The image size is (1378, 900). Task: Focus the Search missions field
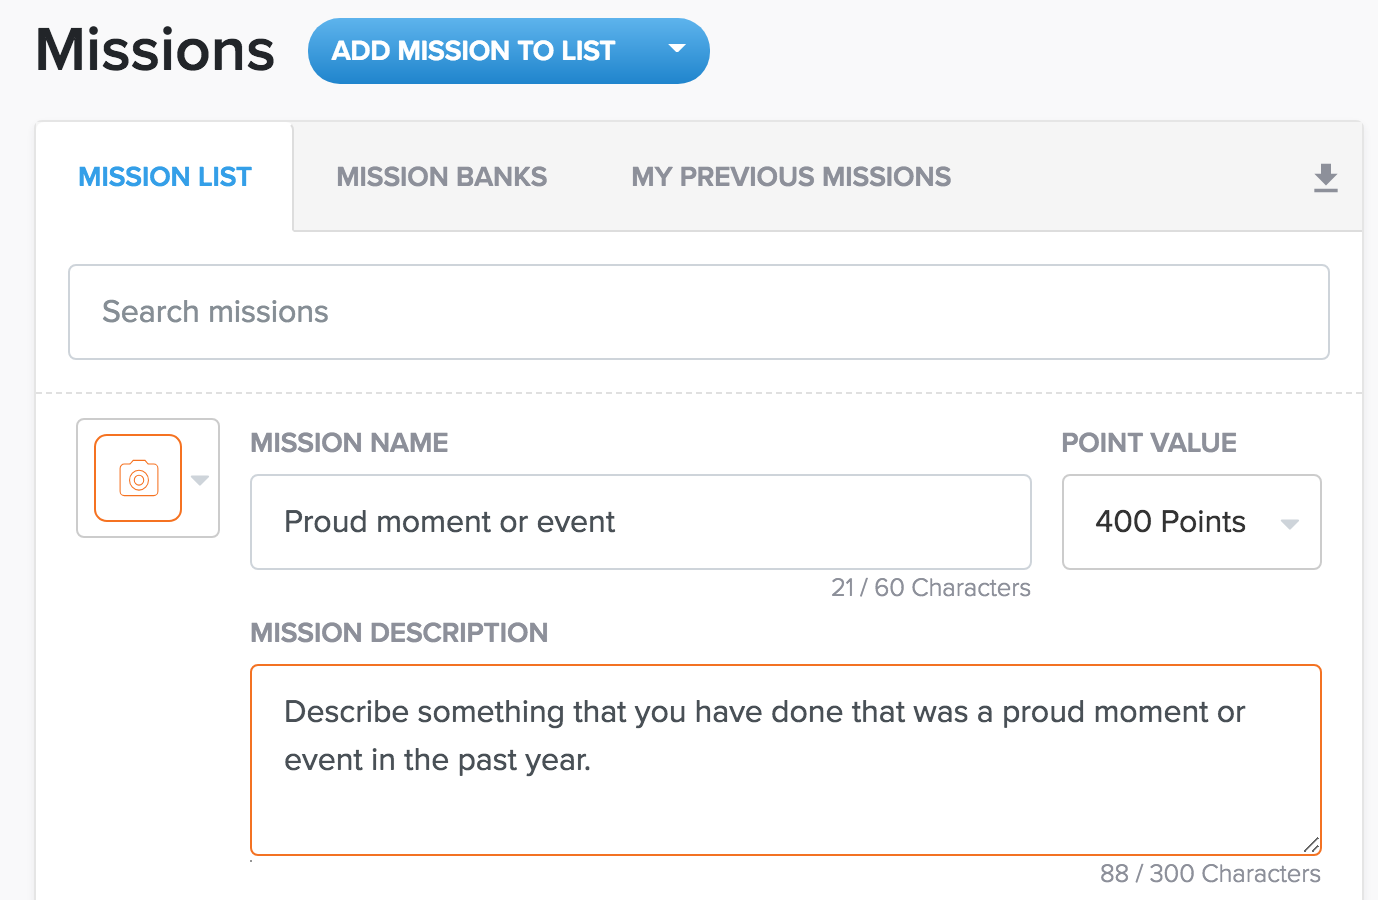[698, 312]
